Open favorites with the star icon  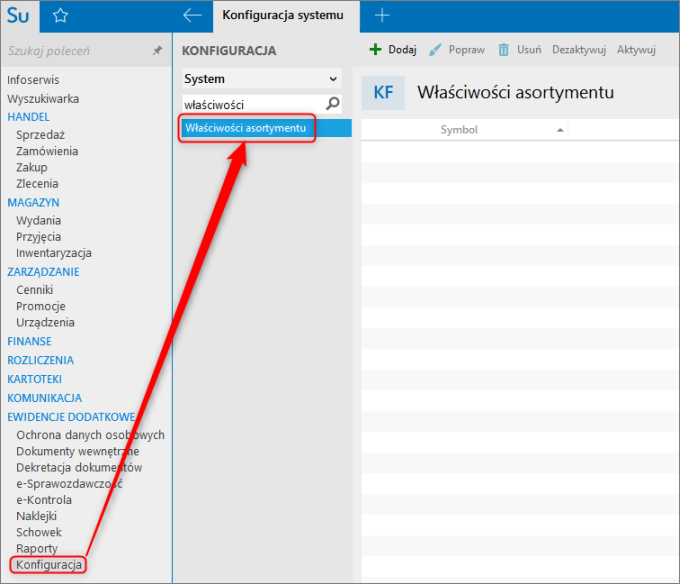(60, 16)
